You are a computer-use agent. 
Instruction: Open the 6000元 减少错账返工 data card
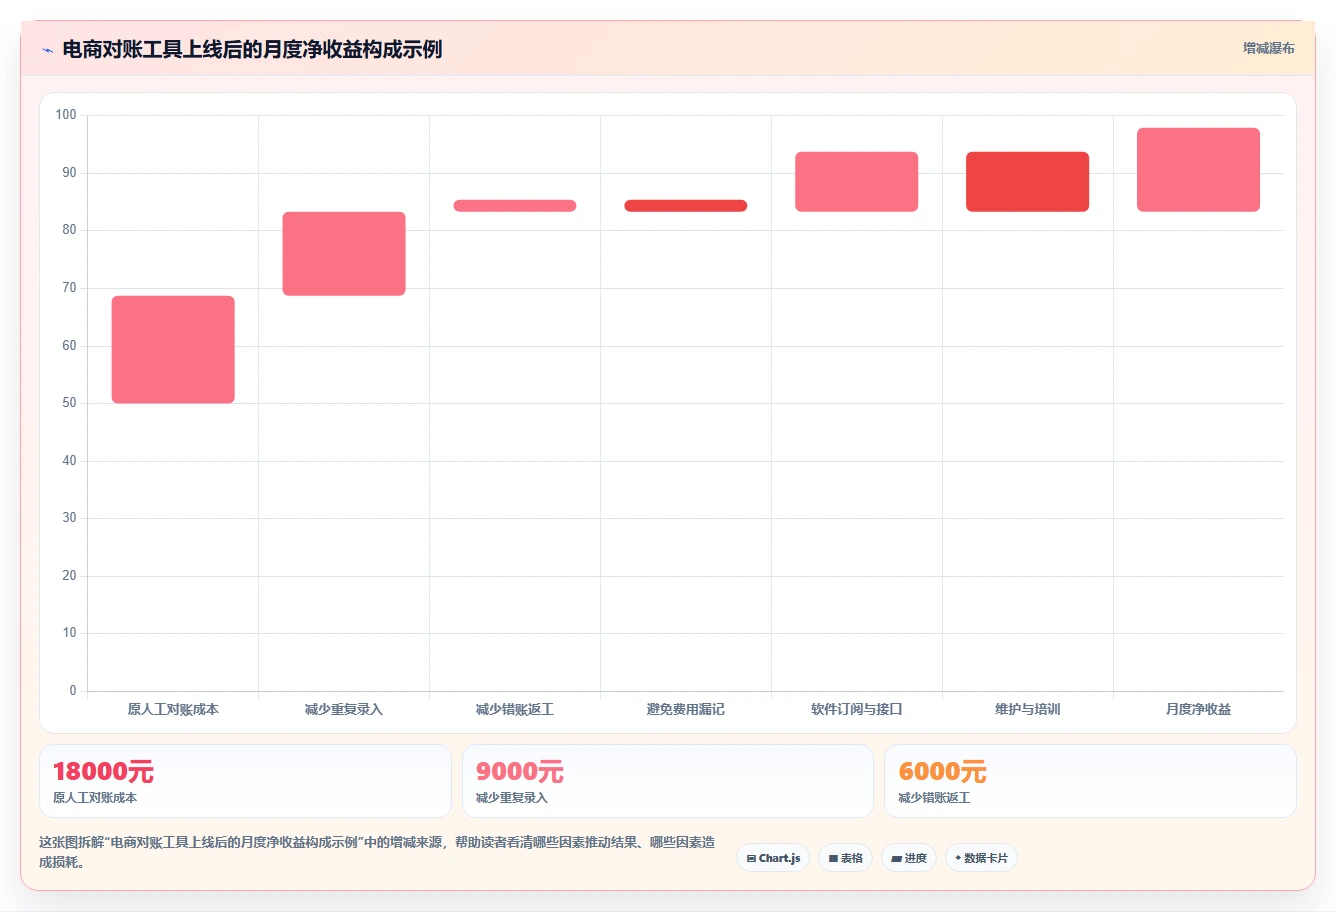pyautogui.click(x=1090, y=781)
